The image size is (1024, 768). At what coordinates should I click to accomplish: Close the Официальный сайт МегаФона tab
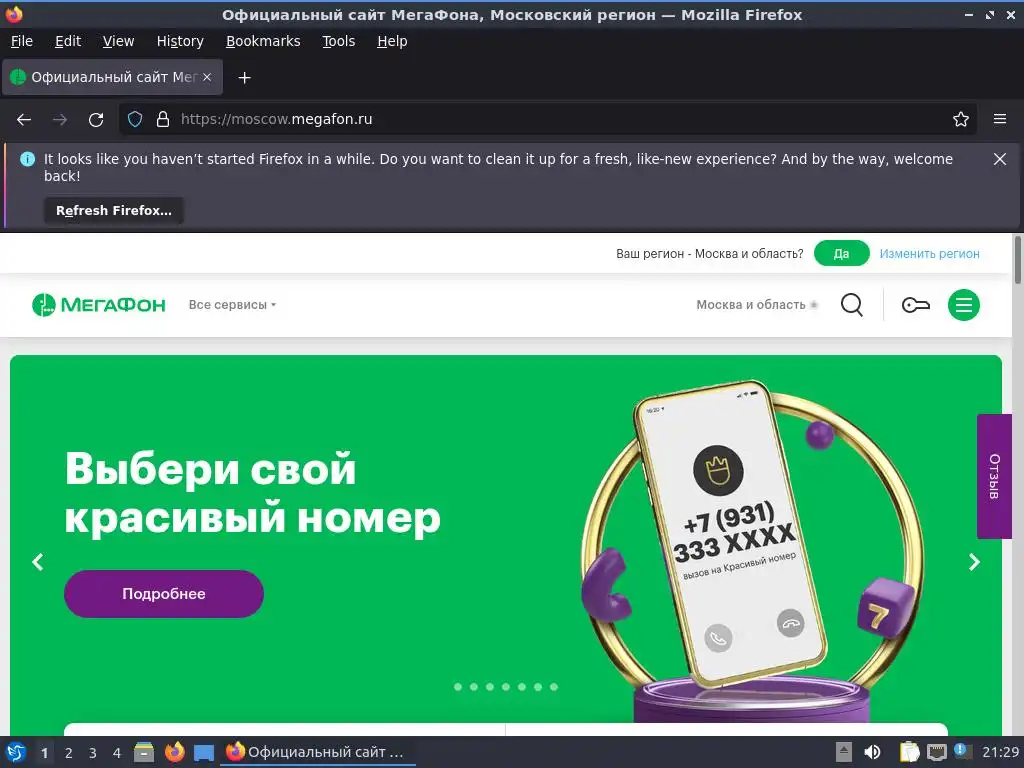[207, 77]
